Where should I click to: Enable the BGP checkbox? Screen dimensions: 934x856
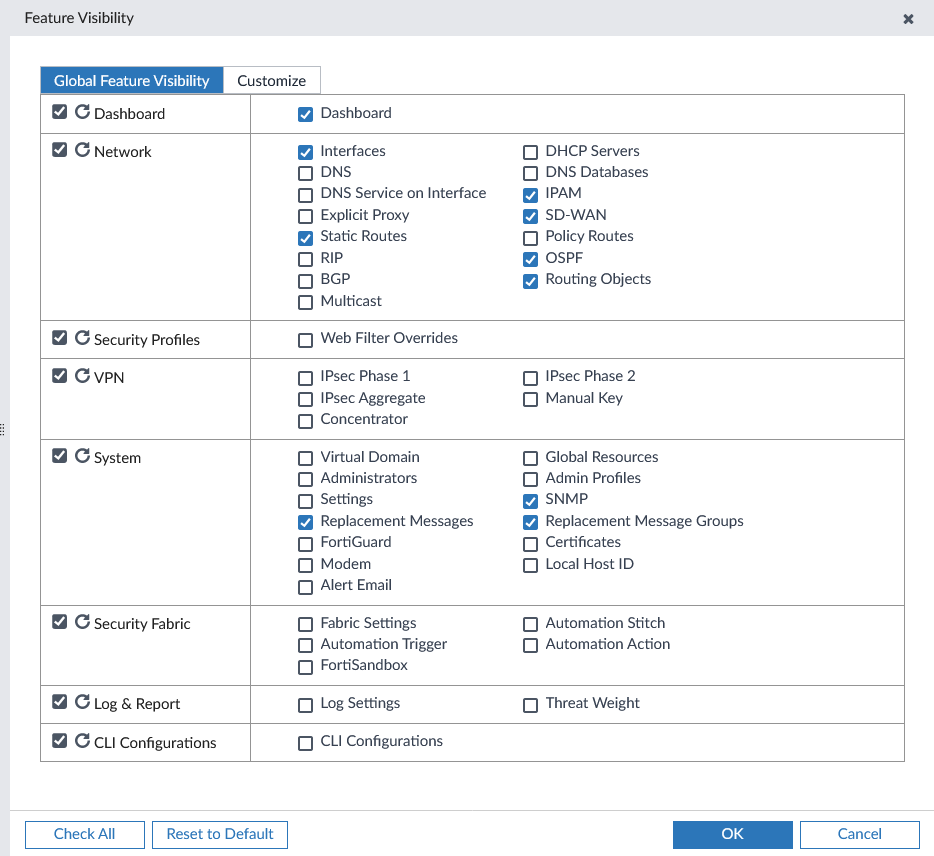point(305,281)
